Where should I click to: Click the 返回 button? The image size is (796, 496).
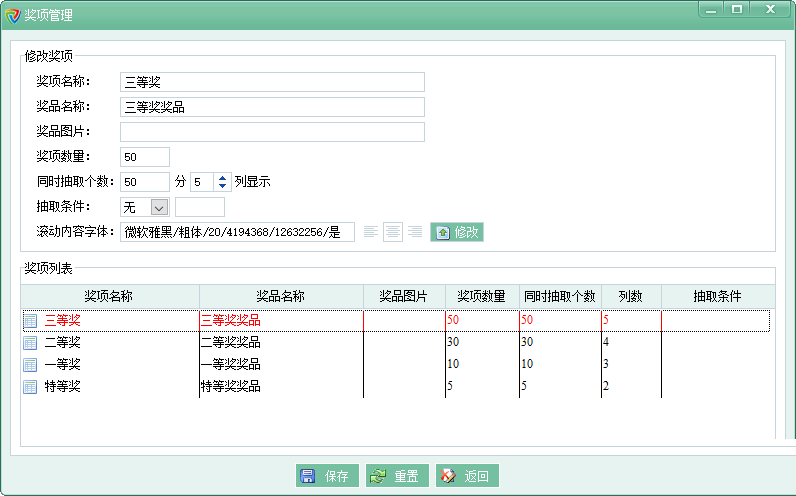[x=466, y=476]
